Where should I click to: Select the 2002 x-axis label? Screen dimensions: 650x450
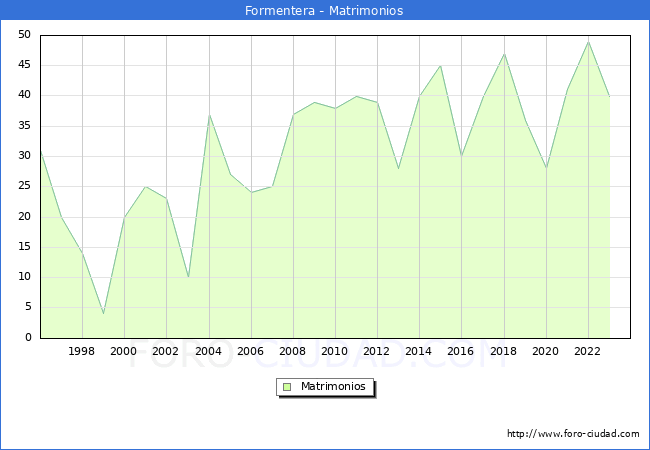165,351
